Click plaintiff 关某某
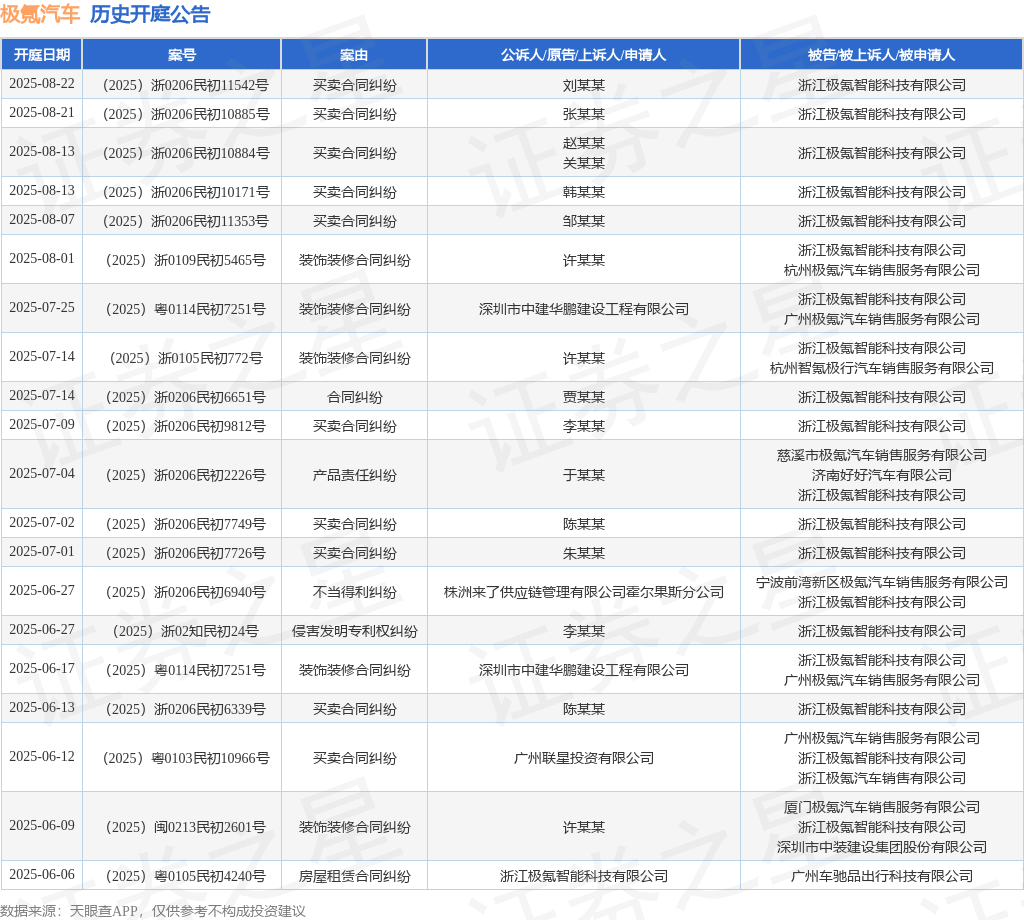Screen dimensions: 1024x920 point(584,163)
